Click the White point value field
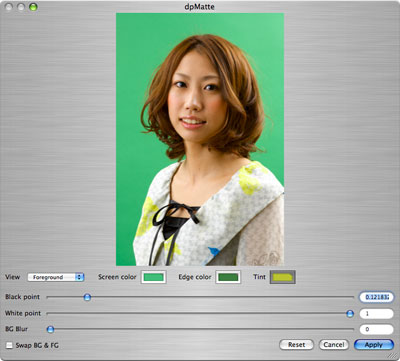The height and width of the screenshot is (361, 400). pyautogui.click(x=376, y=314)
